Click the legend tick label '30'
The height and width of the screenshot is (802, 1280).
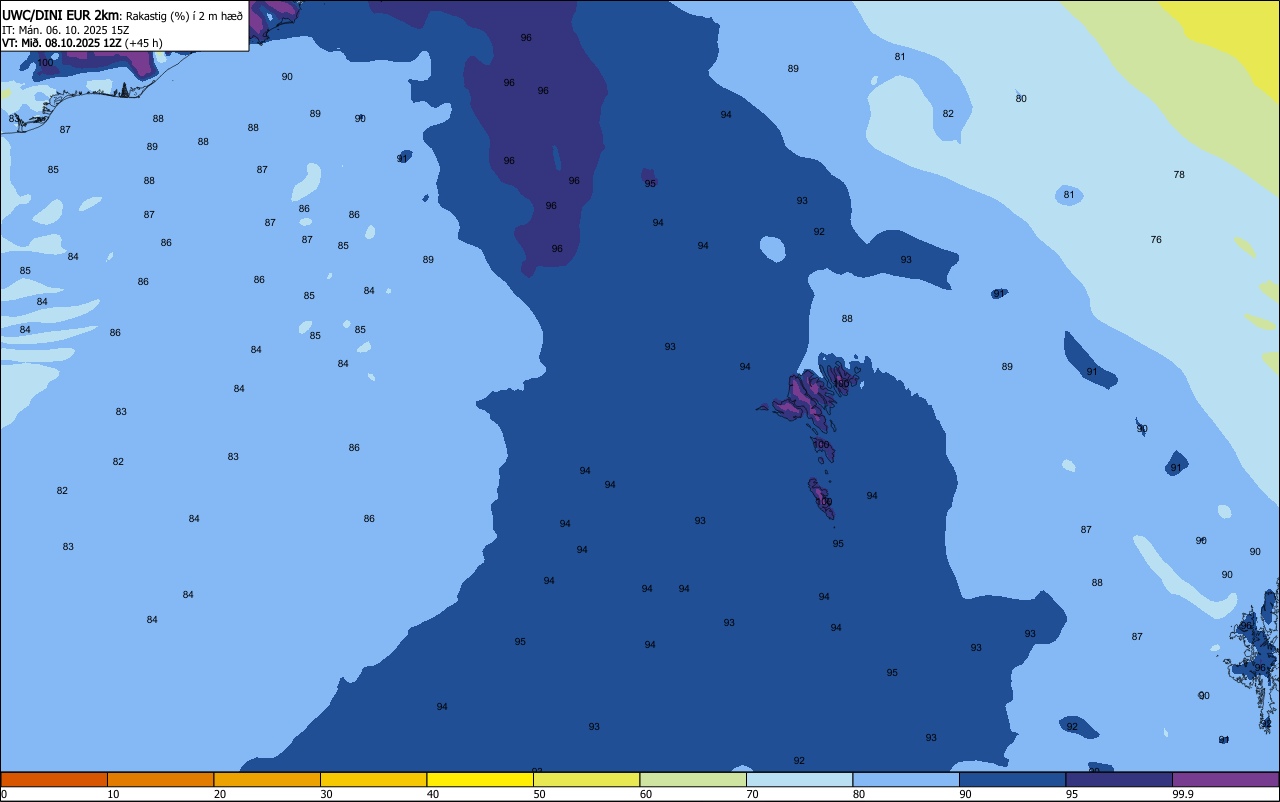pos(326,794)
